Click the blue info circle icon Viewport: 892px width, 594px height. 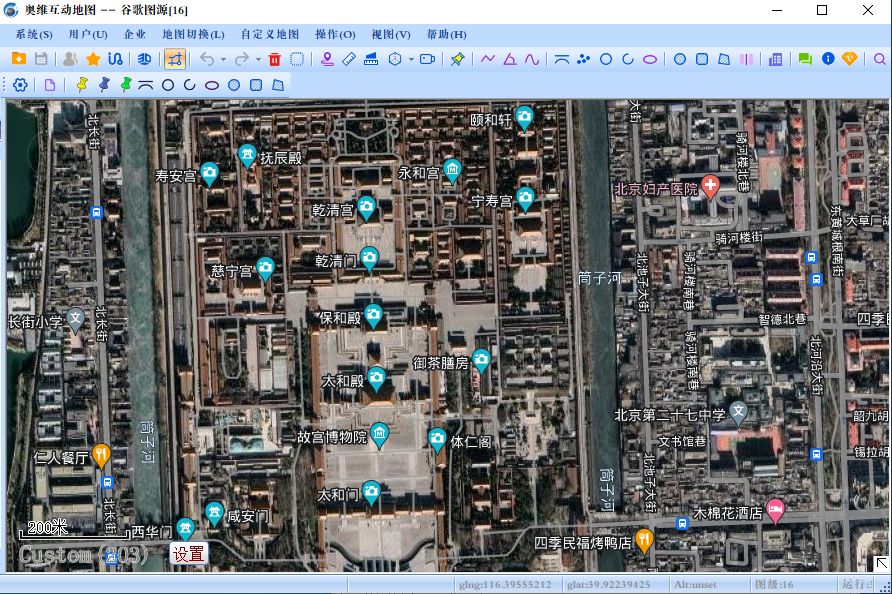[x=828, y=59]
